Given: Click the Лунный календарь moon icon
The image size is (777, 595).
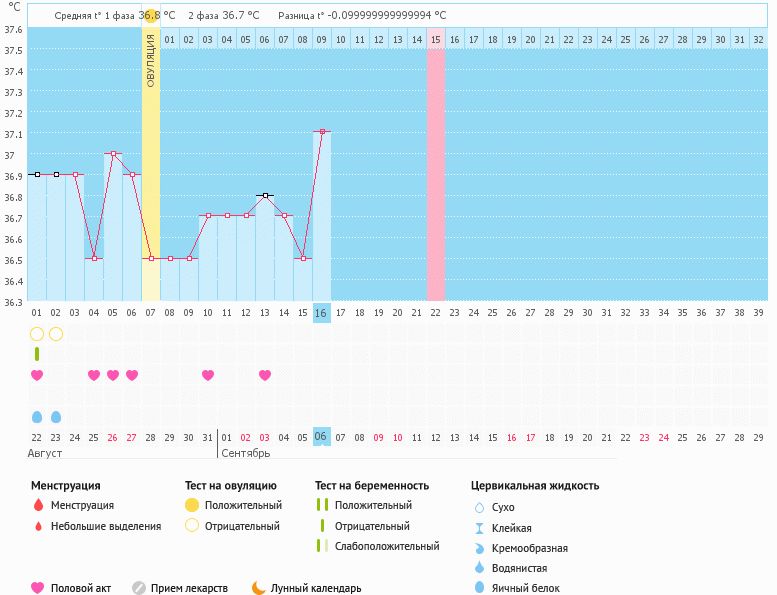Looking at the screenshot, I should 259,588.
